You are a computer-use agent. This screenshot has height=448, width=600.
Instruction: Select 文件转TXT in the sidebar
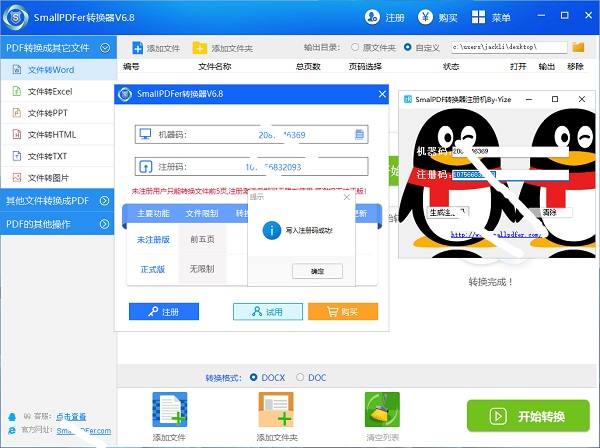[58, 156]
